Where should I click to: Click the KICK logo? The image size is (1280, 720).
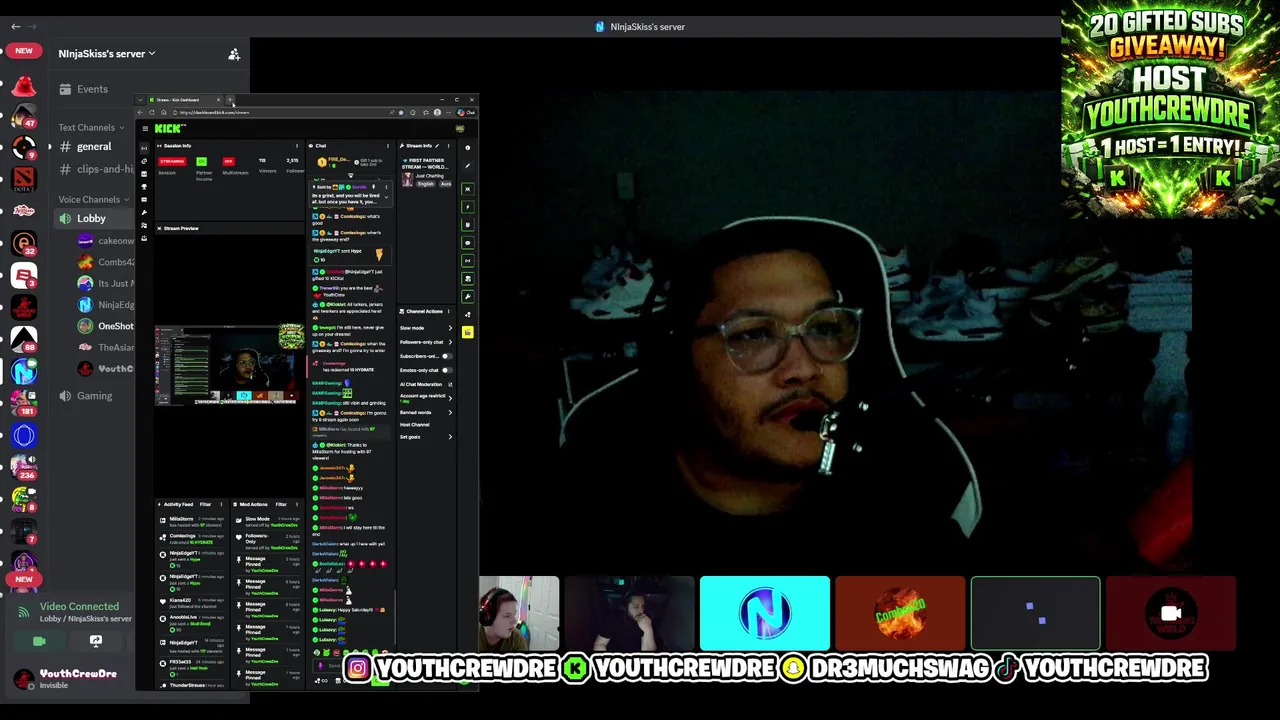coord(170,128)
